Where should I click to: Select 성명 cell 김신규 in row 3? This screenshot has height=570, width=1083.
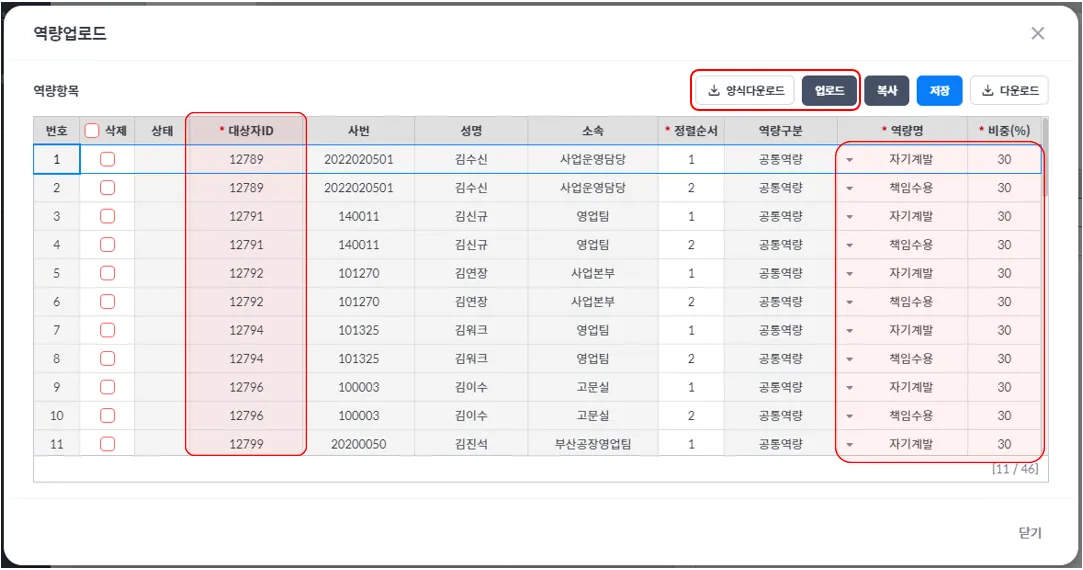471,216
